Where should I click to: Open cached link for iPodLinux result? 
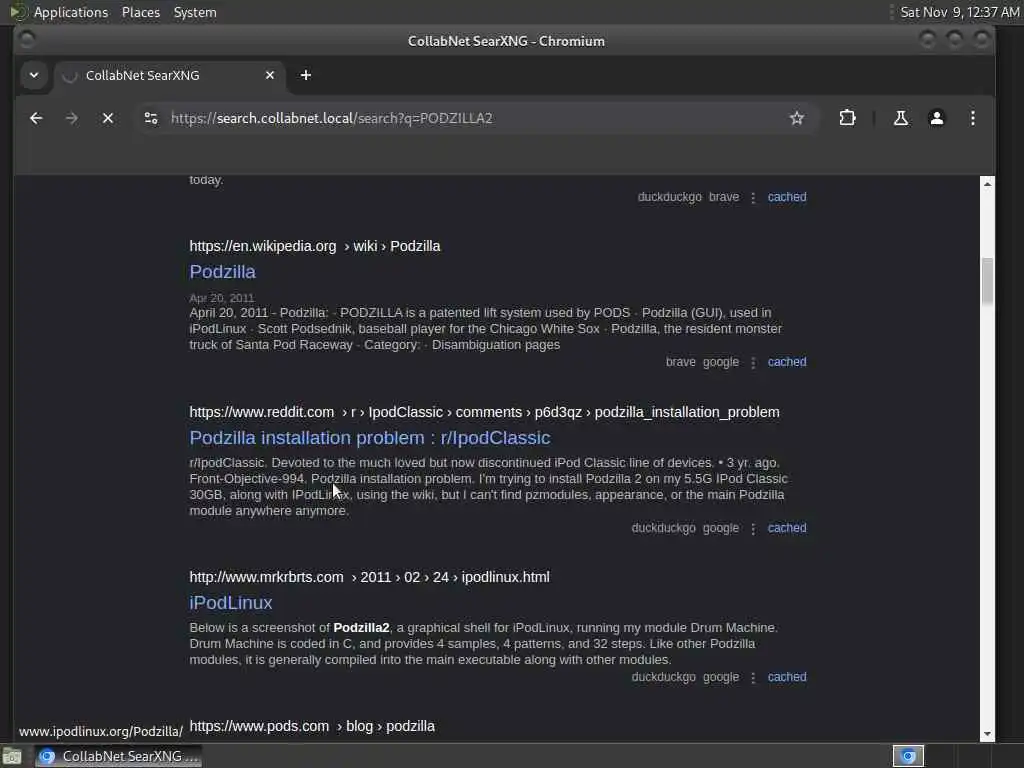point(786,677)
